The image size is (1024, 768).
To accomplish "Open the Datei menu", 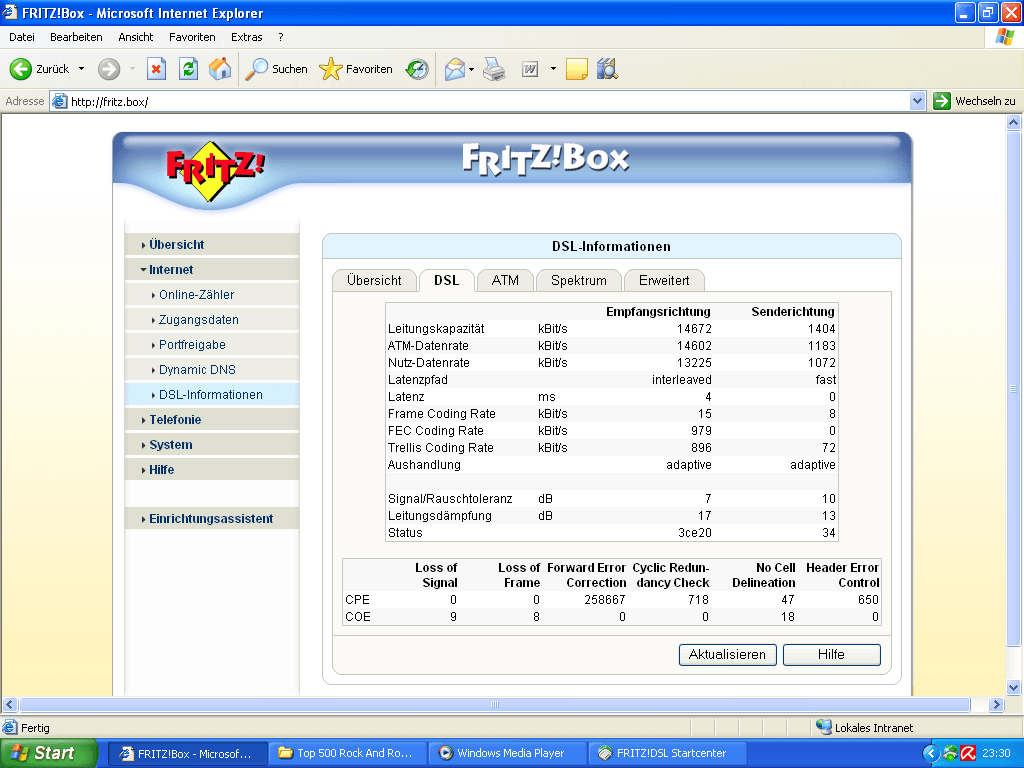I will (22, 37).
